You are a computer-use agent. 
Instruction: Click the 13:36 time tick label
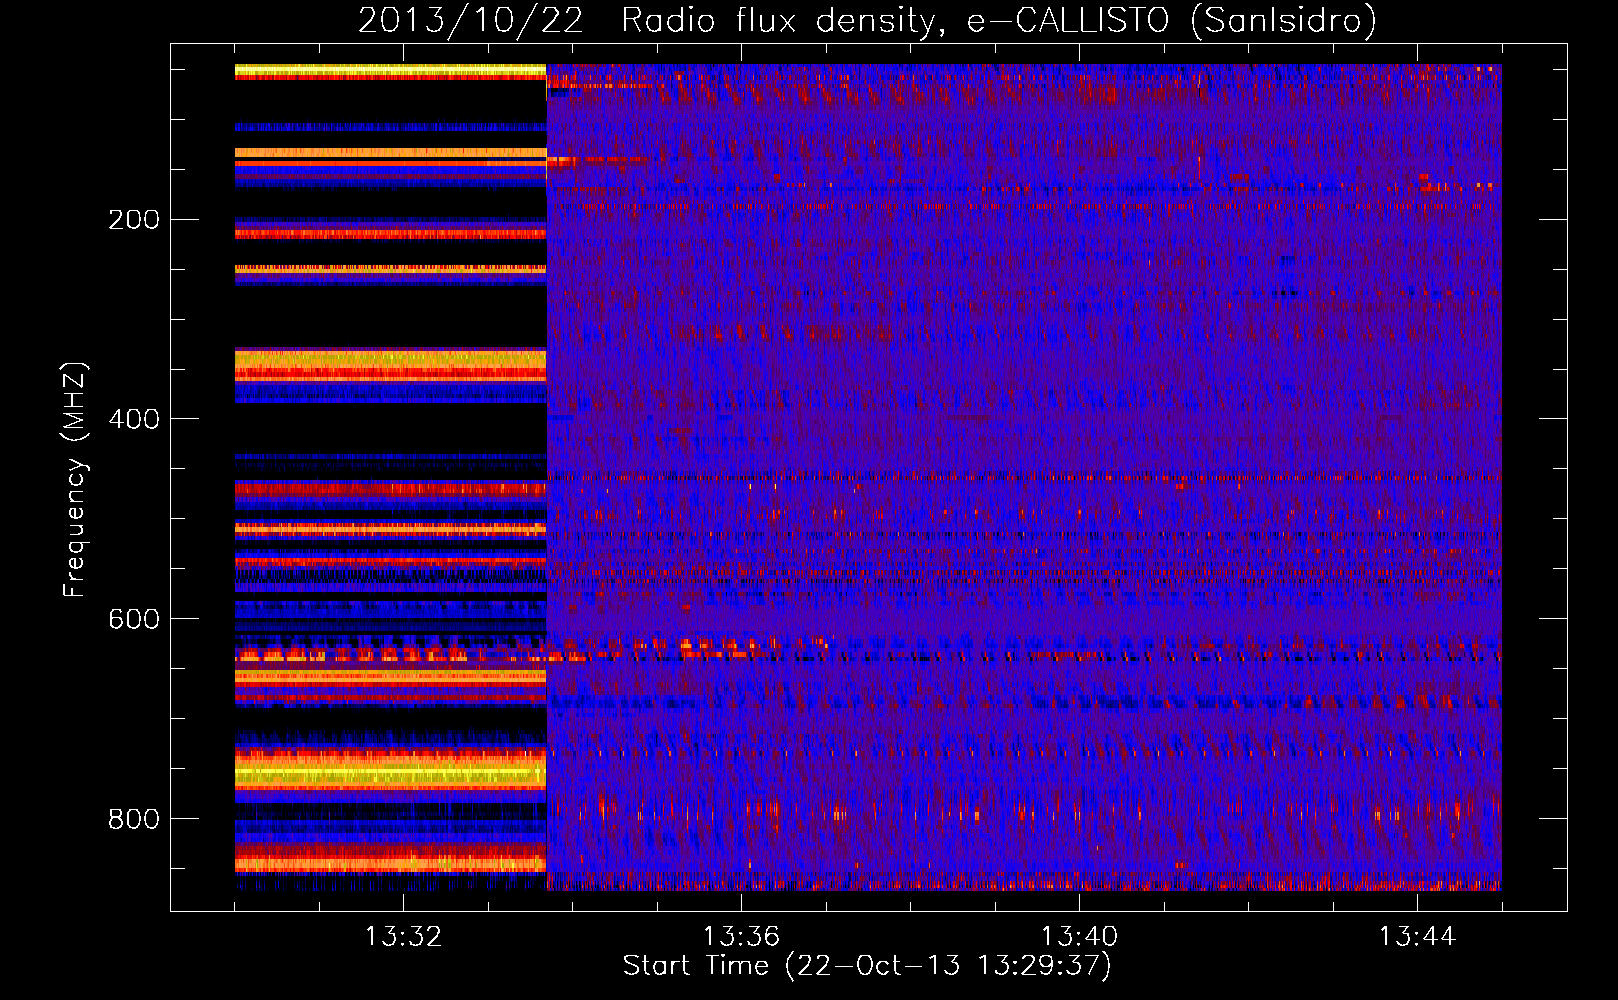click(x=741, y=937)
